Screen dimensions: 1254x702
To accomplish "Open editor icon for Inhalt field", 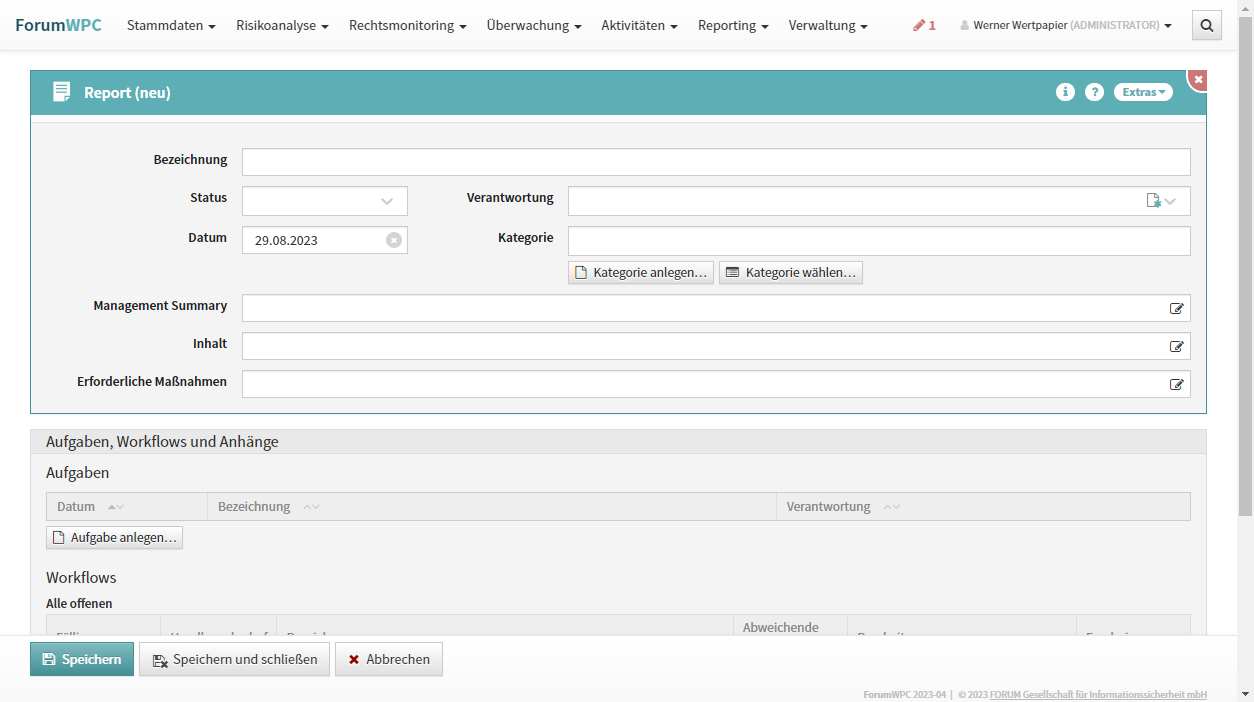I will 1176,346.
